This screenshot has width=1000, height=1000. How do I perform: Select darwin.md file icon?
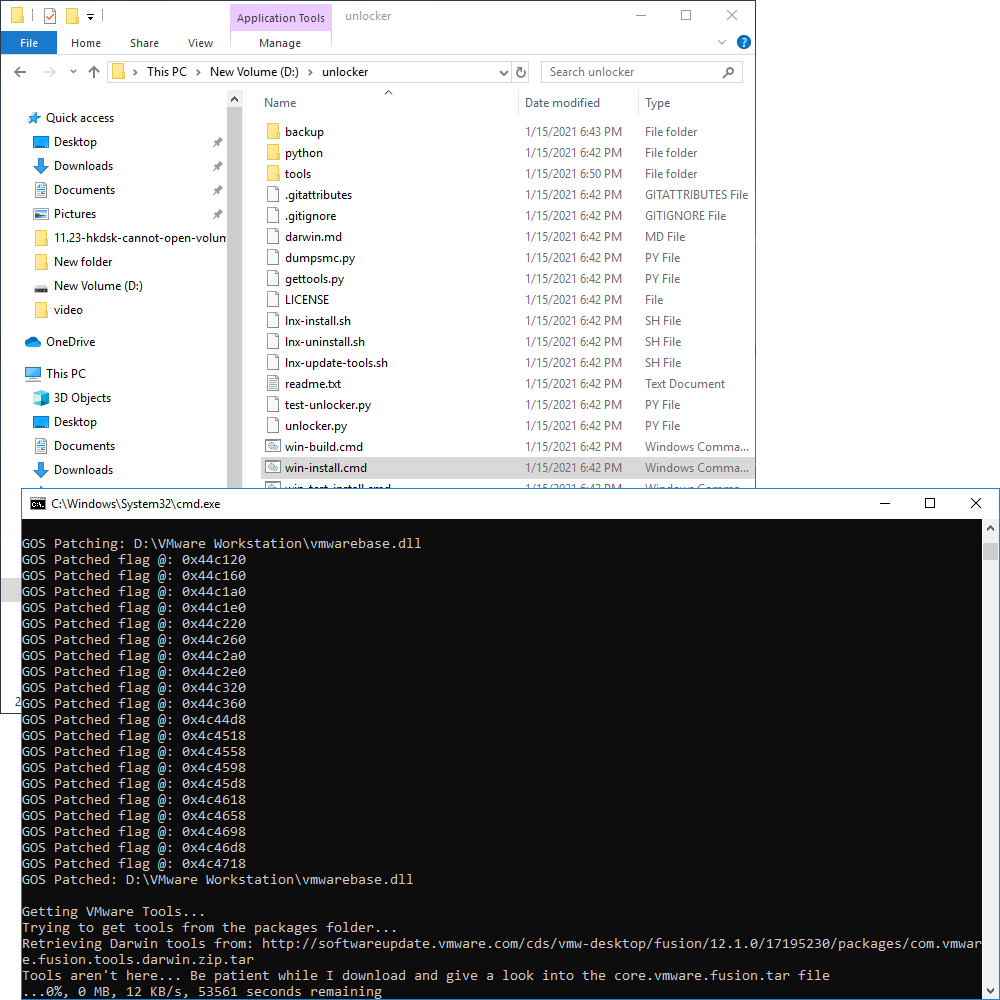273,237
